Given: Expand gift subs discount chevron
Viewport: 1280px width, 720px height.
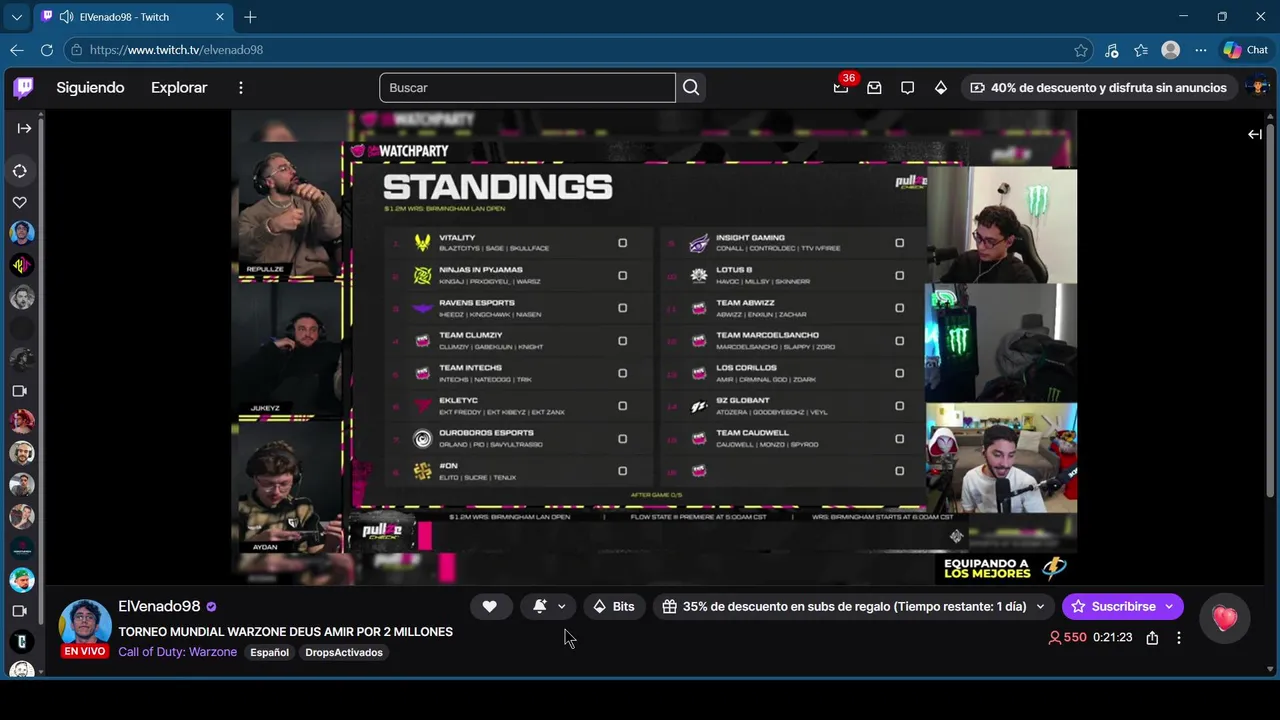Looking at the screenshot, I should pos(1040,606).
